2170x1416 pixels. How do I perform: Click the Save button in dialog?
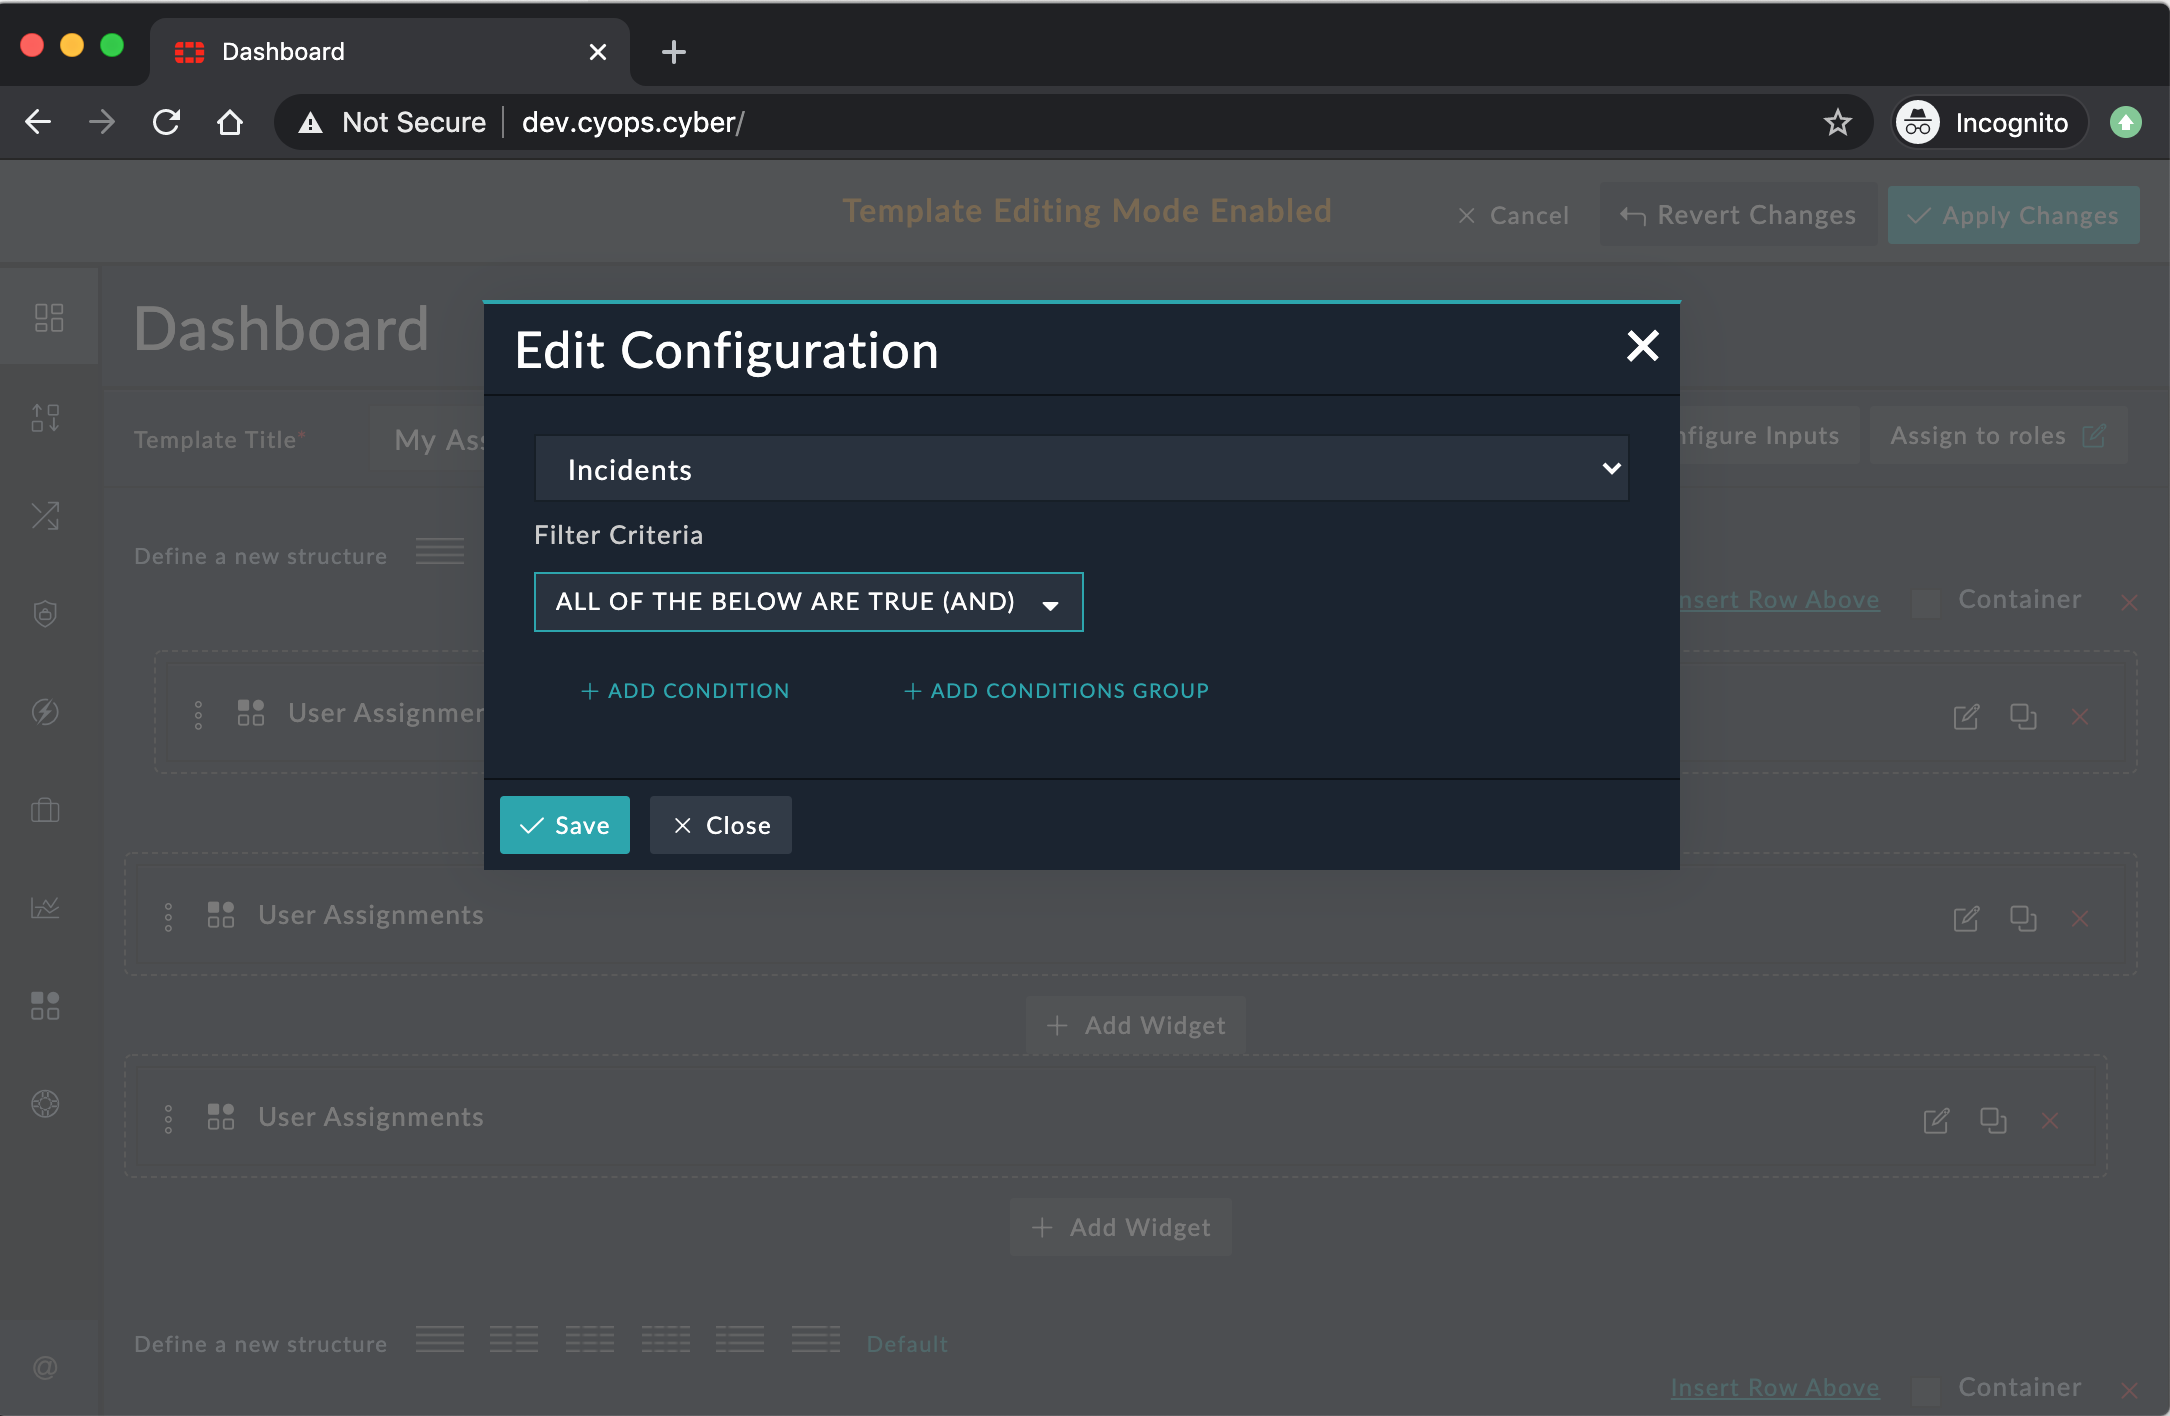pos(564,825)
